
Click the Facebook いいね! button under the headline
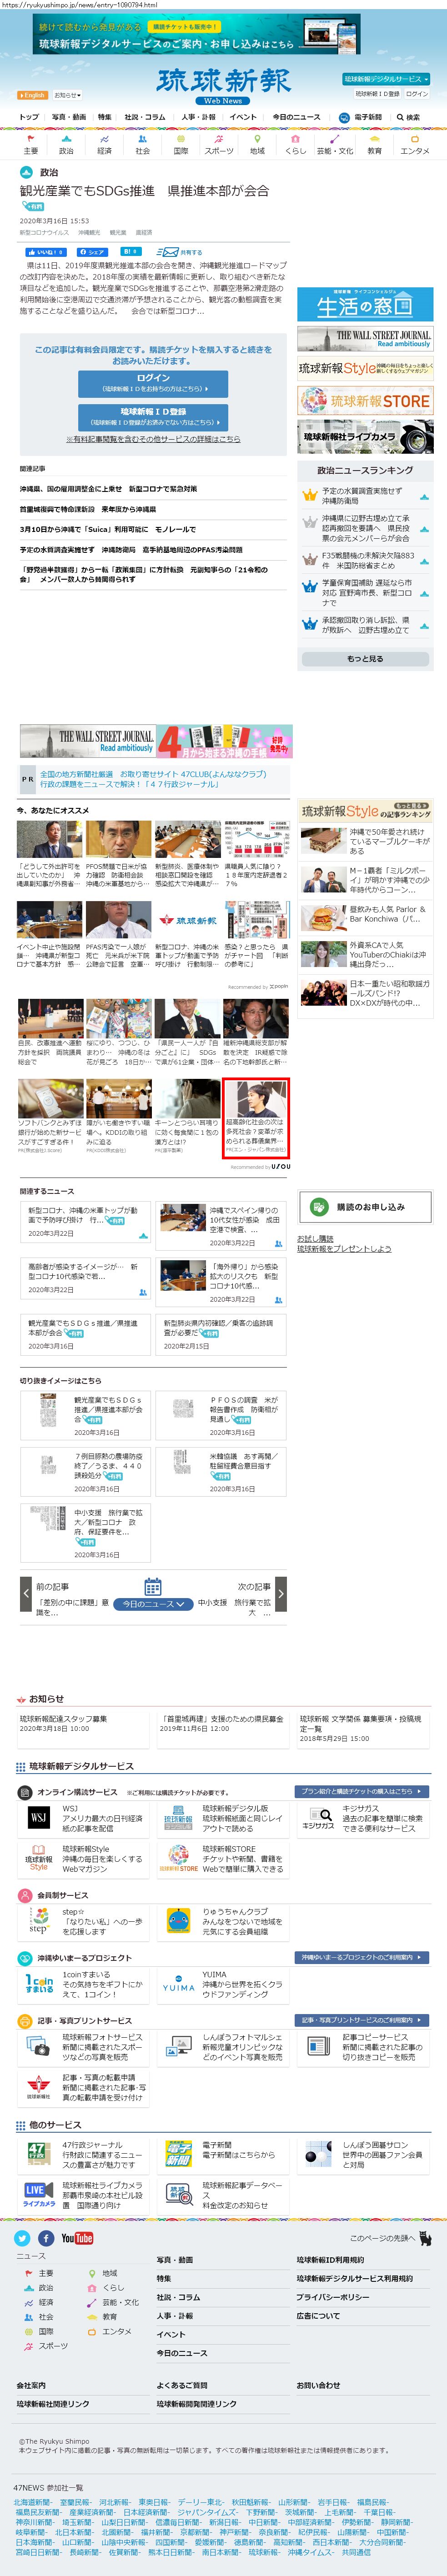pos(46,252)
